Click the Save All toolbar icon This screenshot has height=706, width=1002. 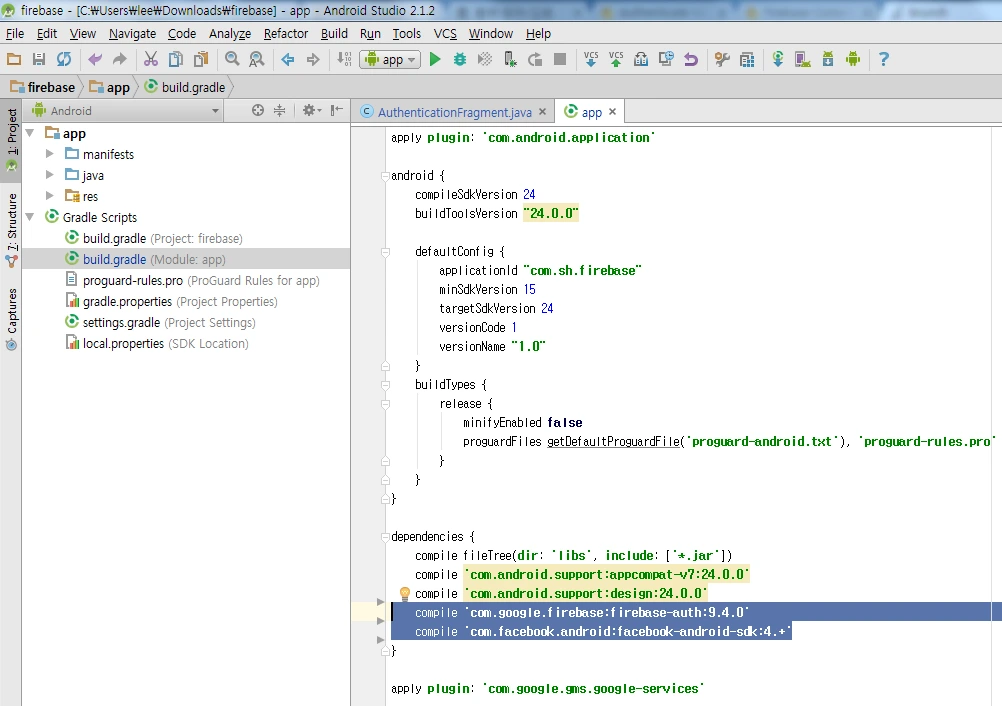pos(39,60)
